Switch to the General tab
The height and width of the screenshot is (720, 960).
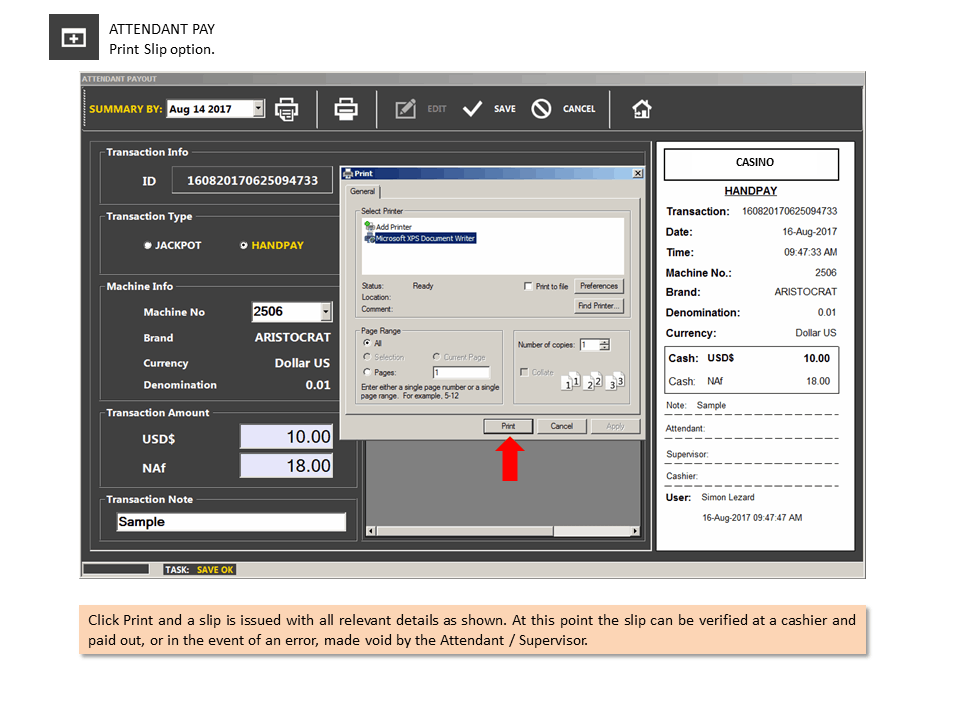(x=362, y=192)
